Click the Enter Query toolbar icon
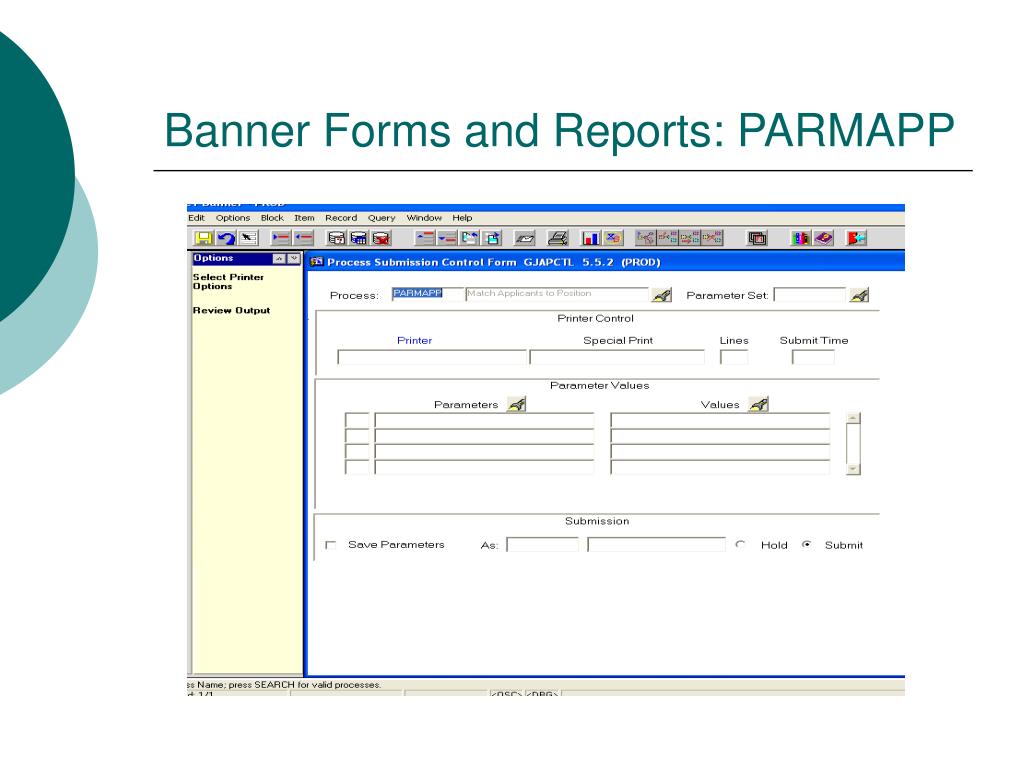This screenshot has width=1024, height=768. point(336,238)
